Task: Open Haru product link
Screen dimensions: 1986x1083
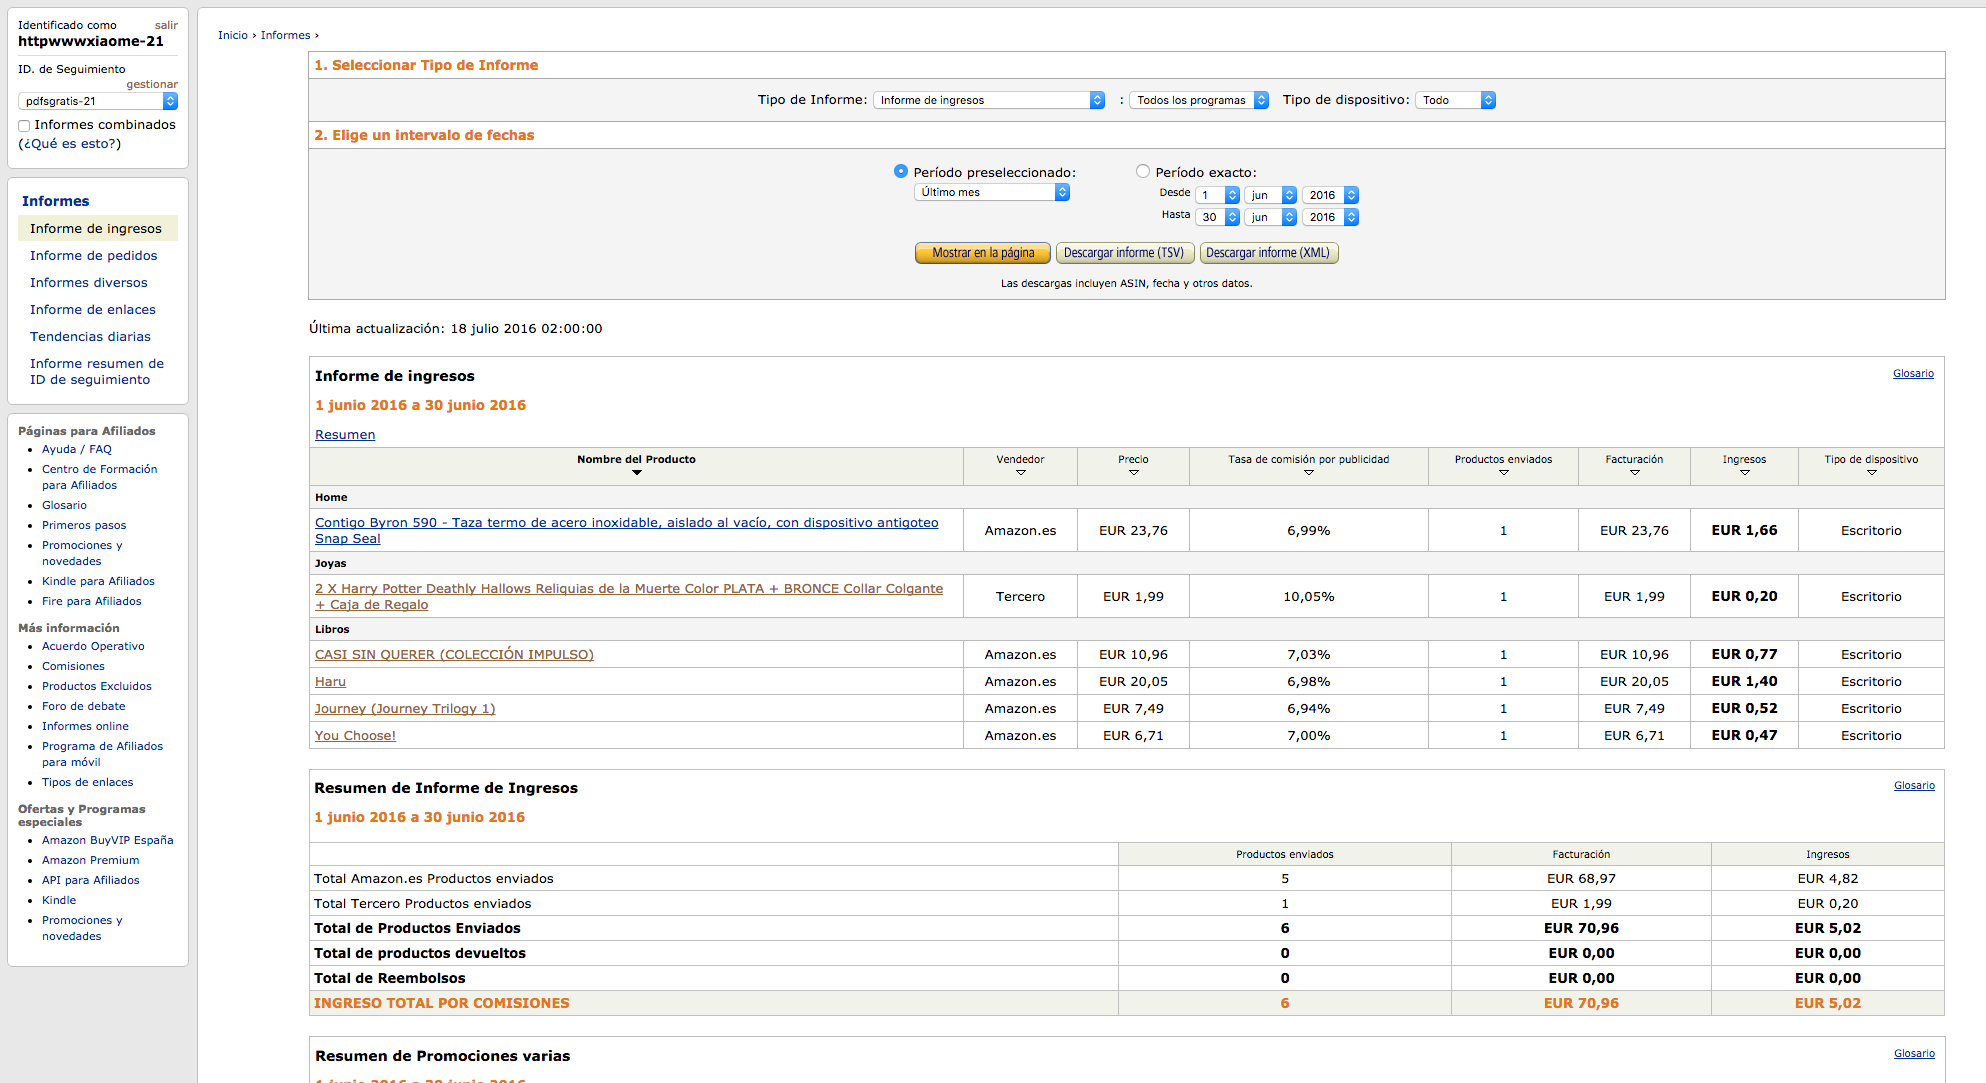Action: [x=330, y=681]
